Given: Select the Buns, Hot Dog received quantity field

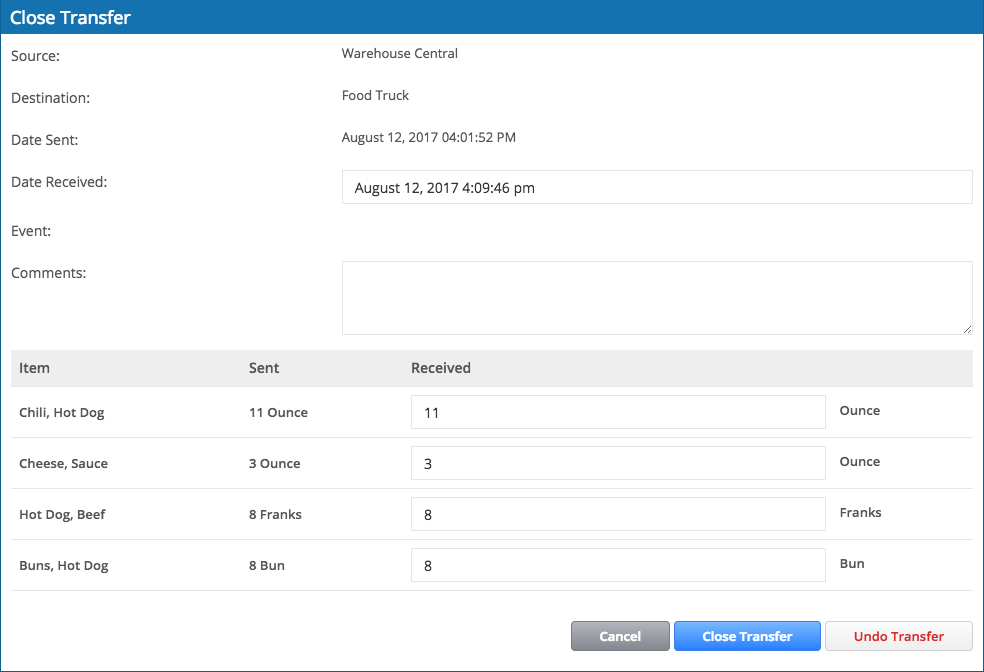Looking at the screenshot, I should [618, 565].
